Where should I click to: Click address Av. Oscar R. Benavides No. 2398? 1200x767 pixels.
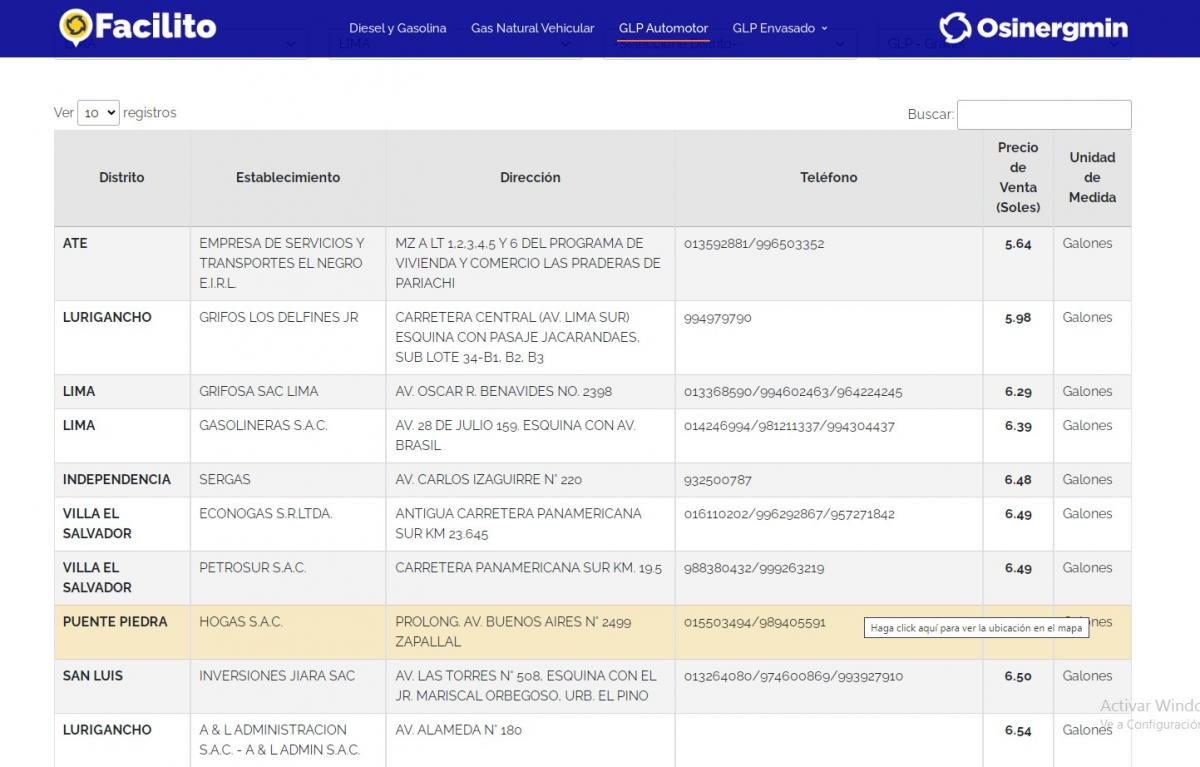coord(504,392)
